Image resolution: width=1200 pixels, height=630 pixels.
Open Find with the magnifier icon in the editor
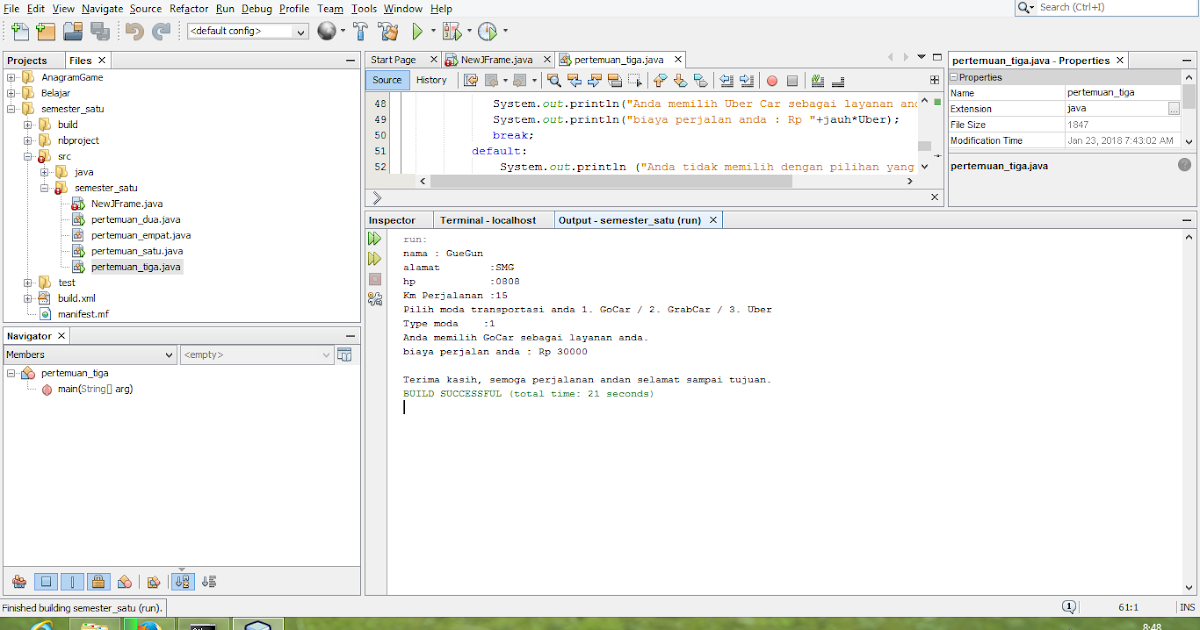(553, 80)
